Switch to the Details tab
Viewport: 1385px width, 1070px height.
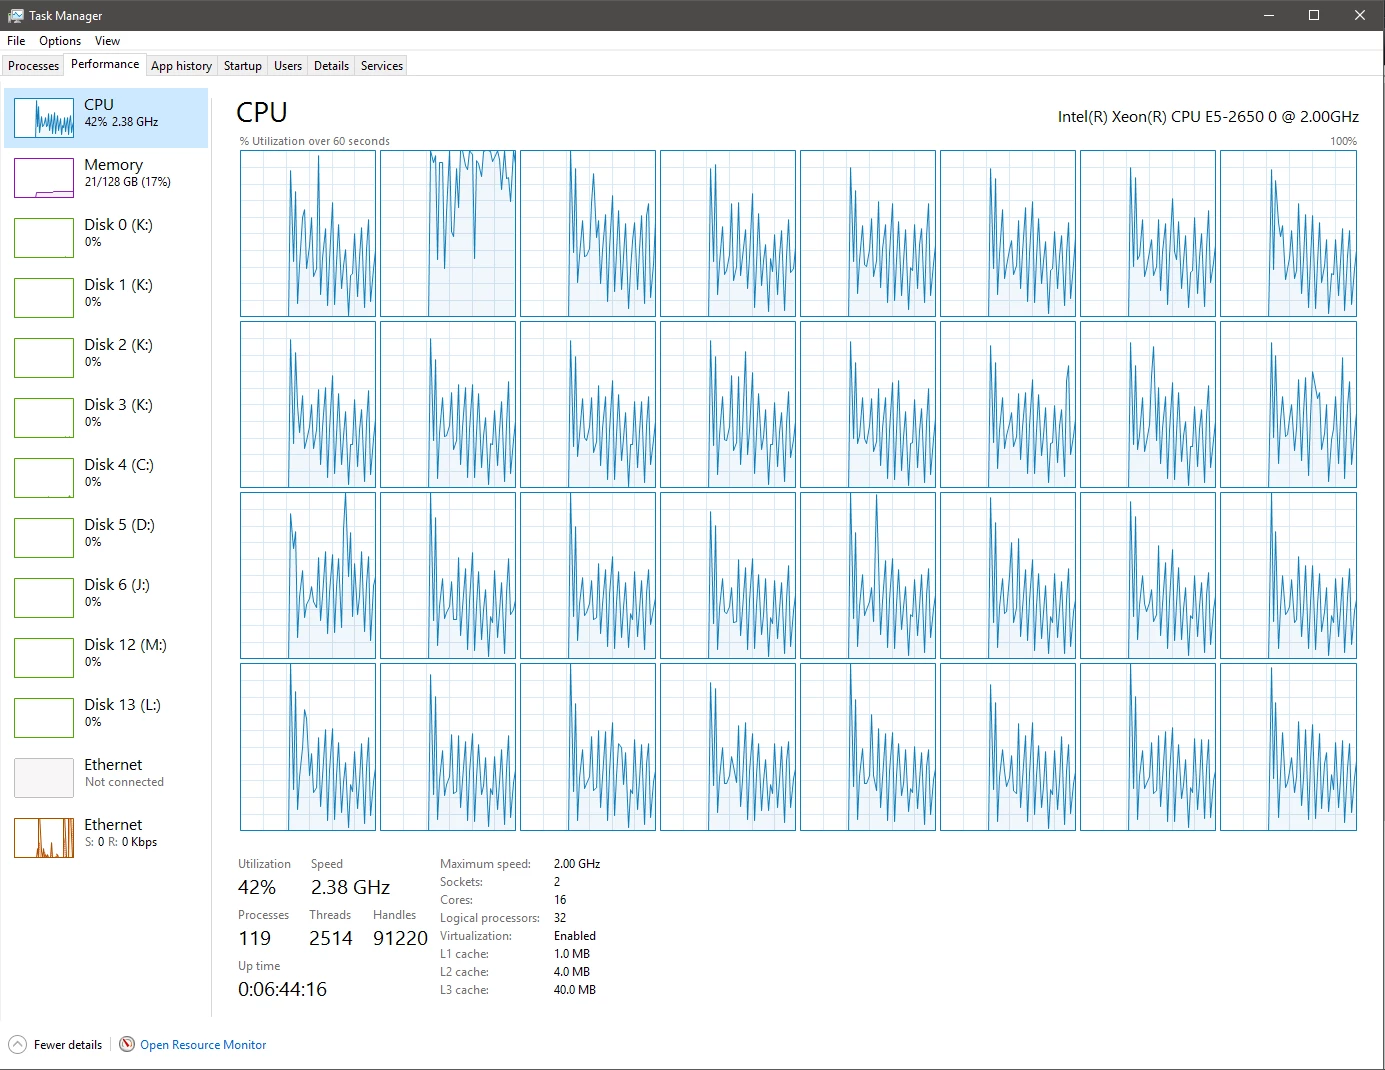click(331, 66)
